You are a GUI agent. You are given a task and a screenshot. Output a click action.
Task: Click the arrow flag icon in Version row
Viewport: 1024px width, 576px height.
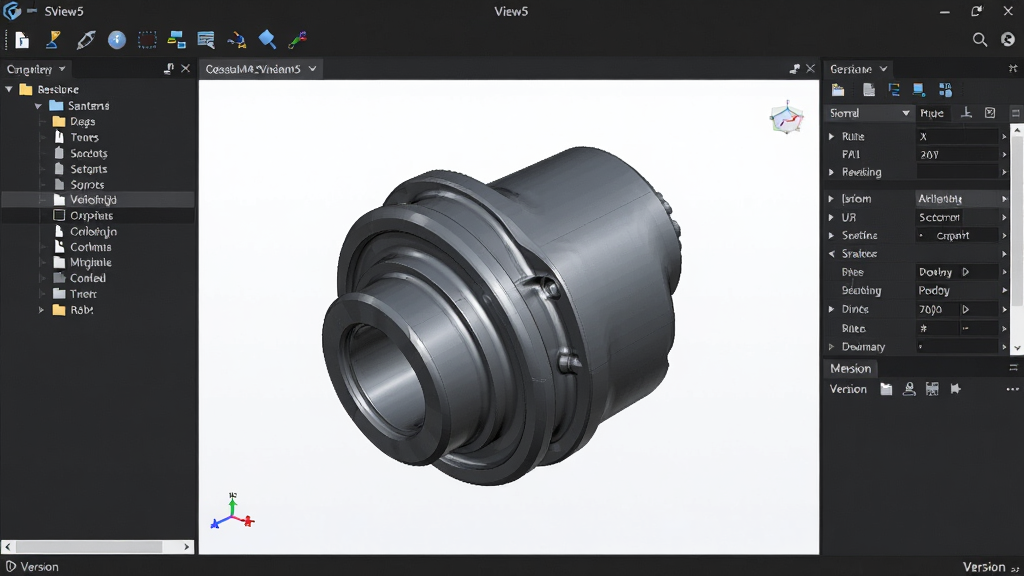click(x=955, y=389)
